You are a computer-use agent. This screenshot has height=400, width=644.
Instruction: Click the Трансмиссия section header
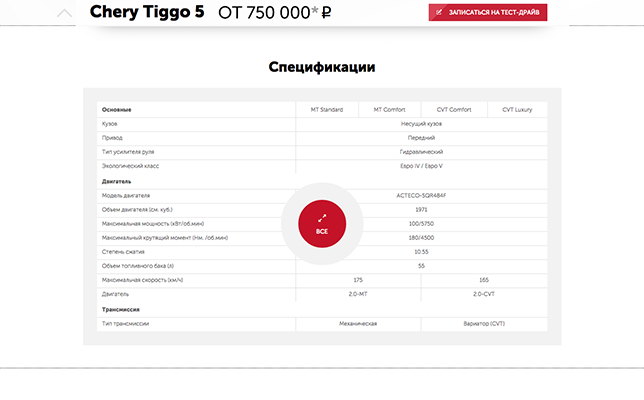click(121, 310)
